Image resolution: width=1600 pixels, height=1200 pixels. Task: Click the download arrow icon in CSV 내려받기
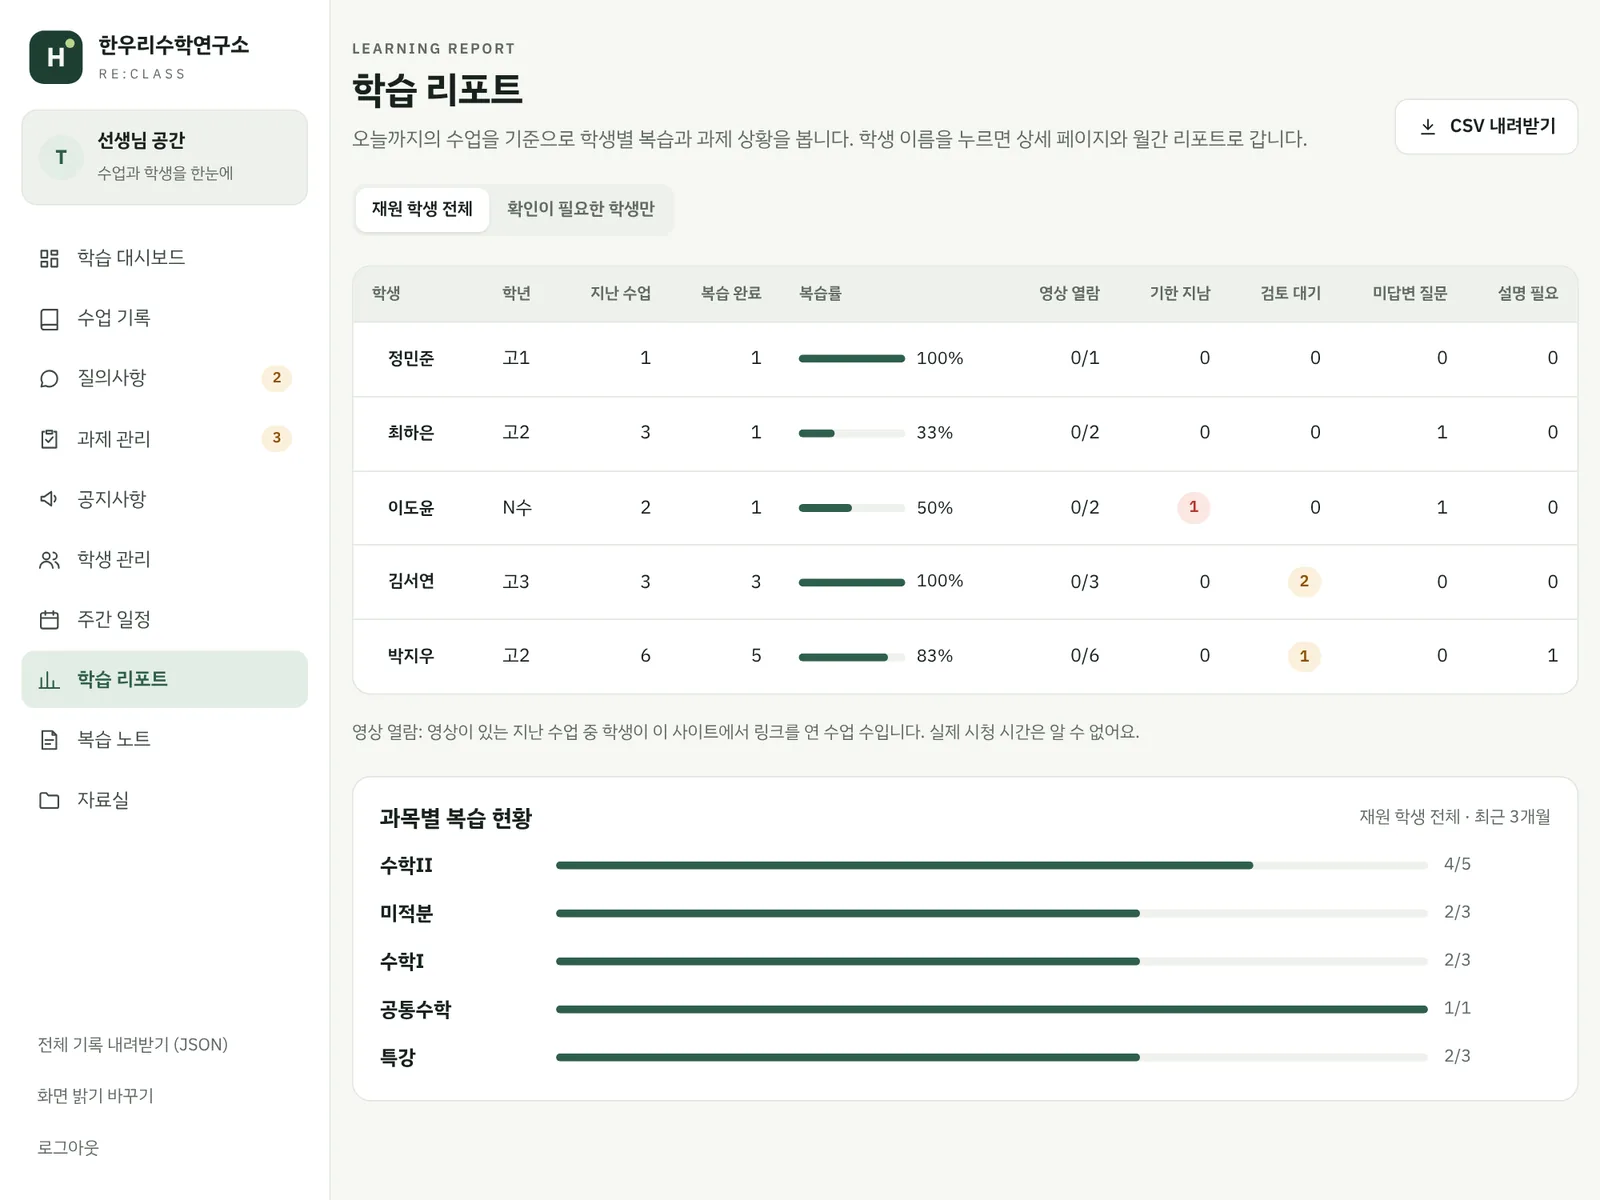click(1428, 126)
